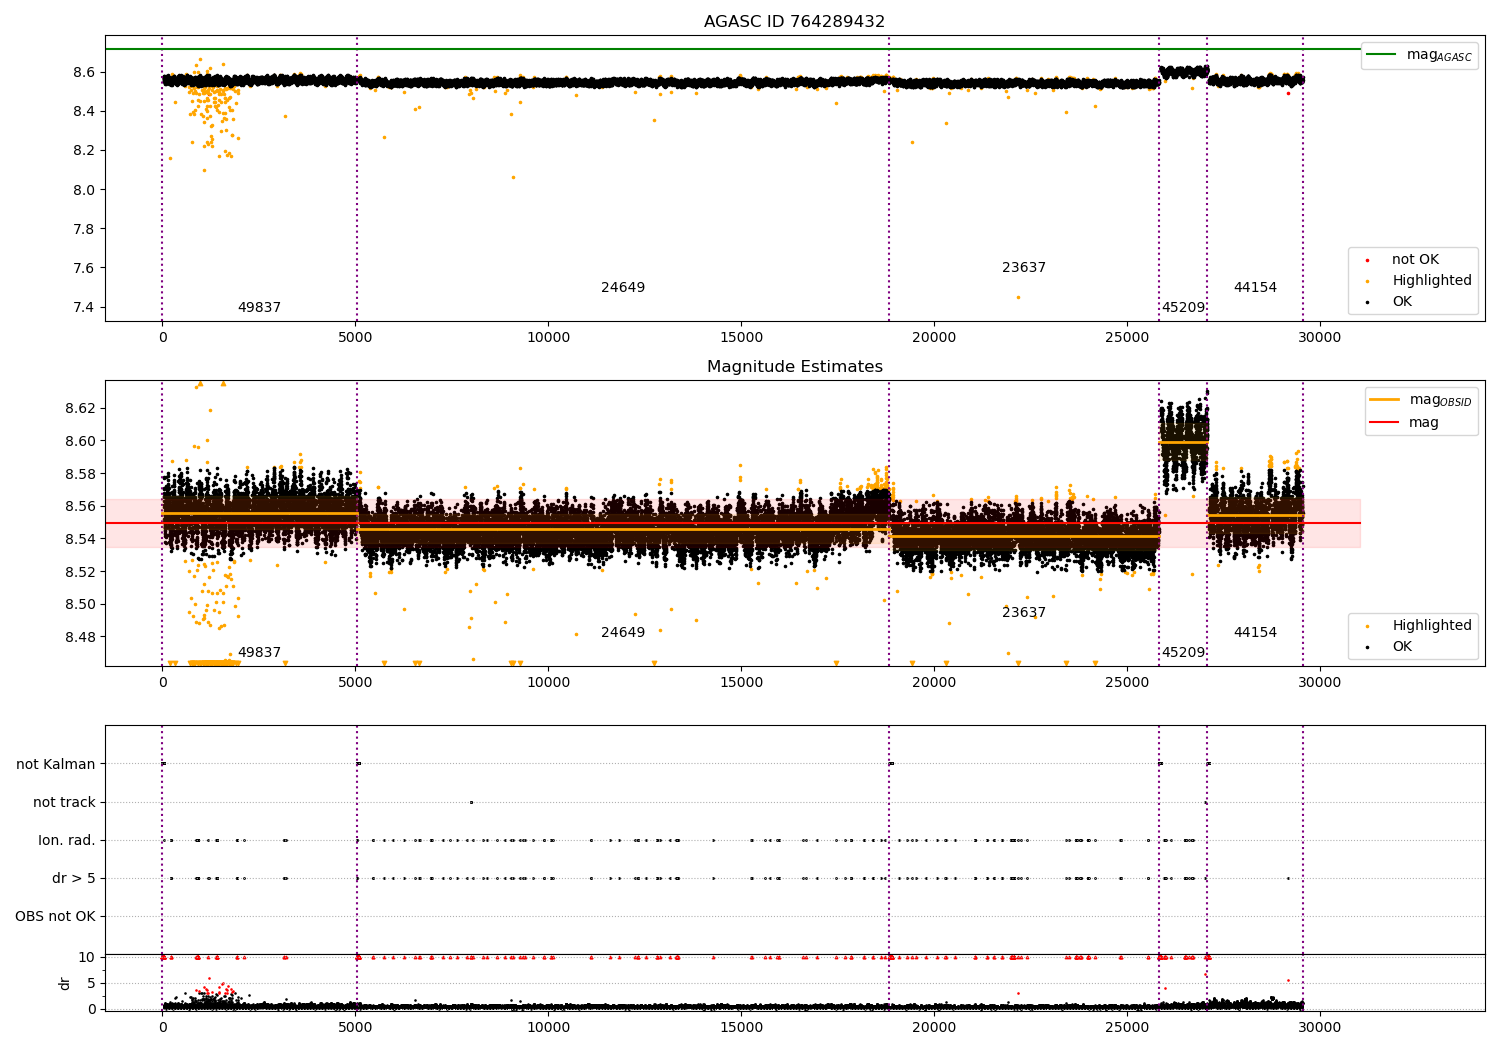This screenshot has height=1050, width=1500.
Task: Click the 'OBS not OK' axis label
Action: click(x=55, y=917)
